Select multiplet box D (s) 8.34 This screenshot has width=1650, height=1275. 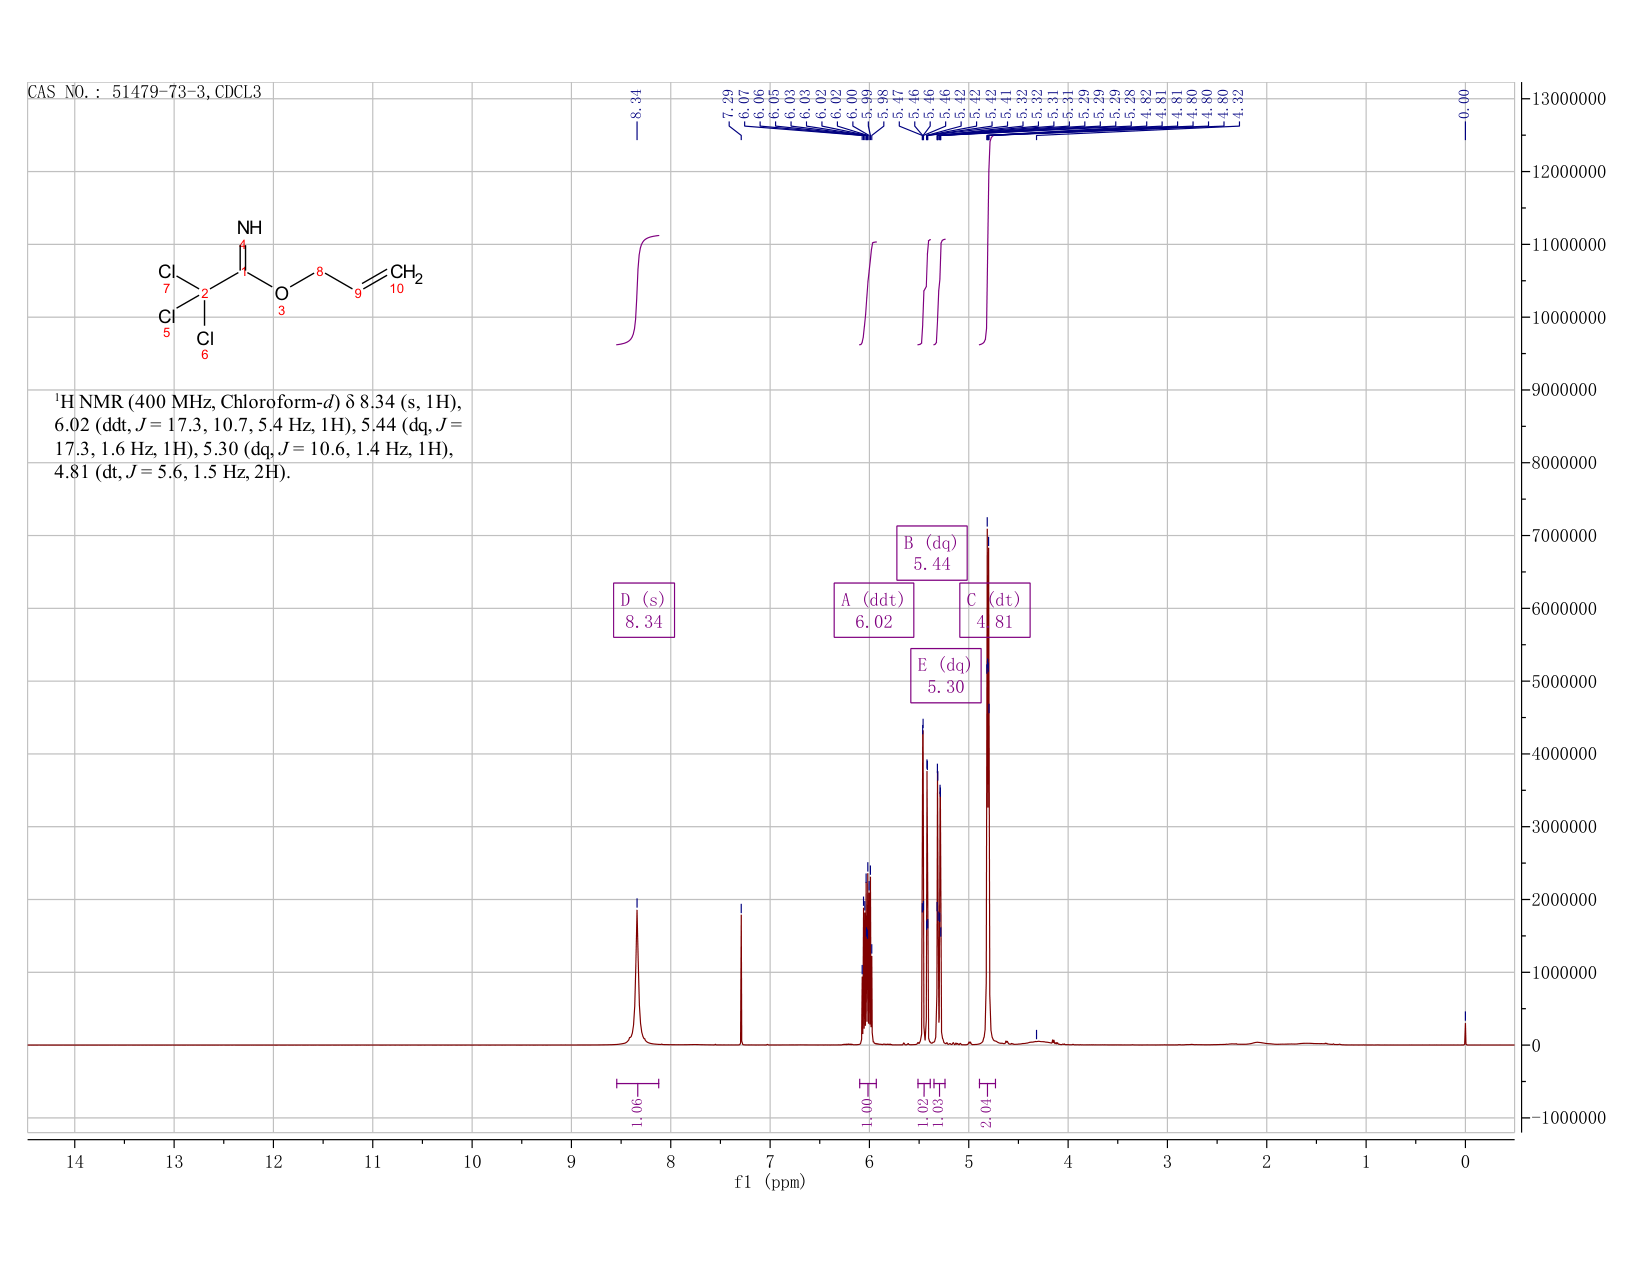(x=644, y=610)
